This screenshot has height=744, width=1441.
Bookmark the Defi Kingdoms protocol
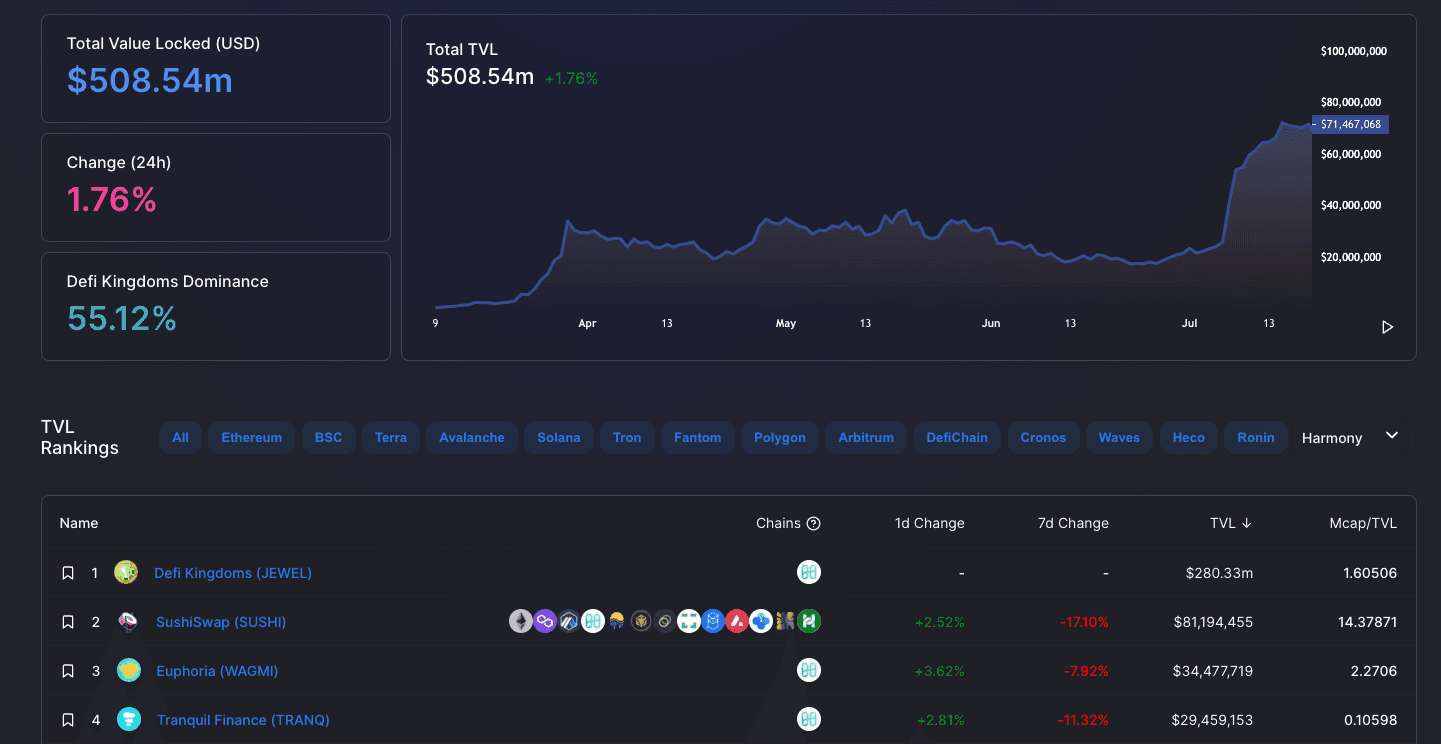coord(68,573)
